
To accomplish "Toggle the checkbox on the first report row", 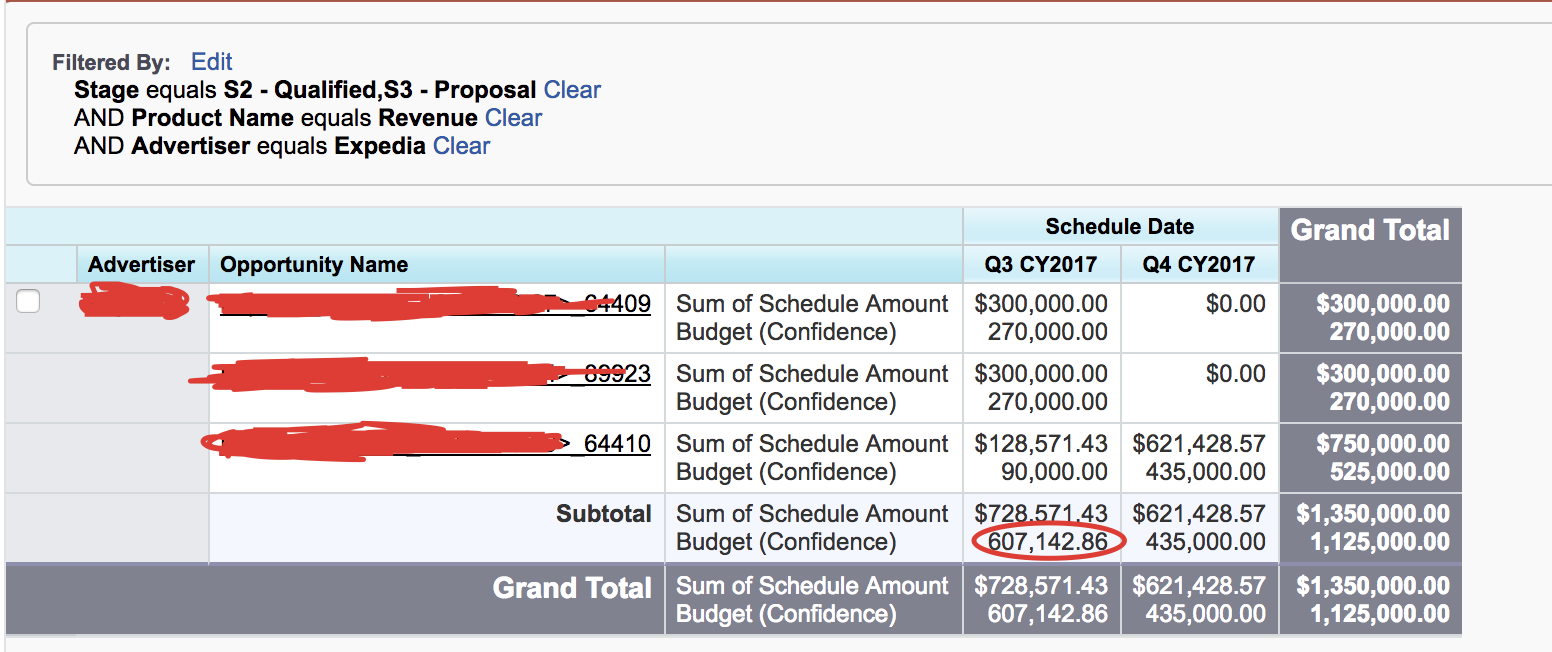I will point(28,300).
